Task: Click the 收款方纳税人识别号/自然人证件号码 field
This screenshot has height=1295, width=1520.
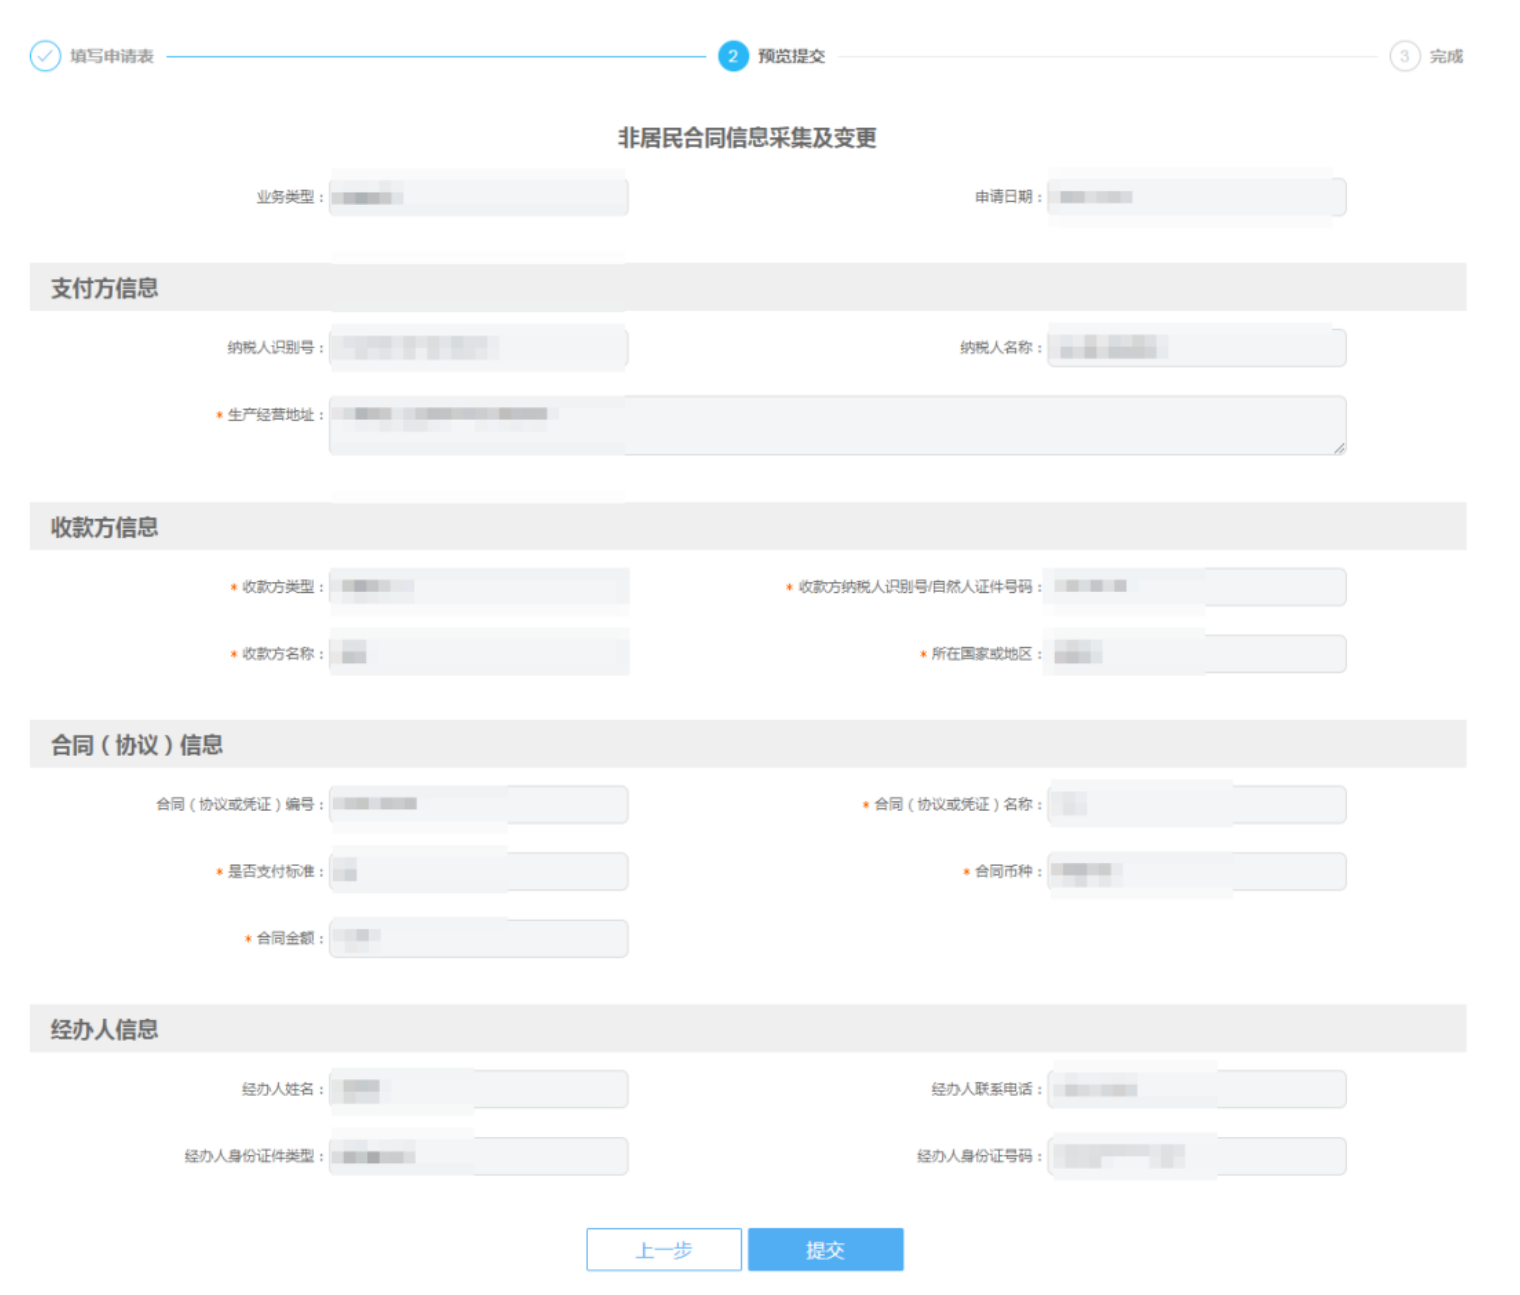Action: [x=1197, y=586]
